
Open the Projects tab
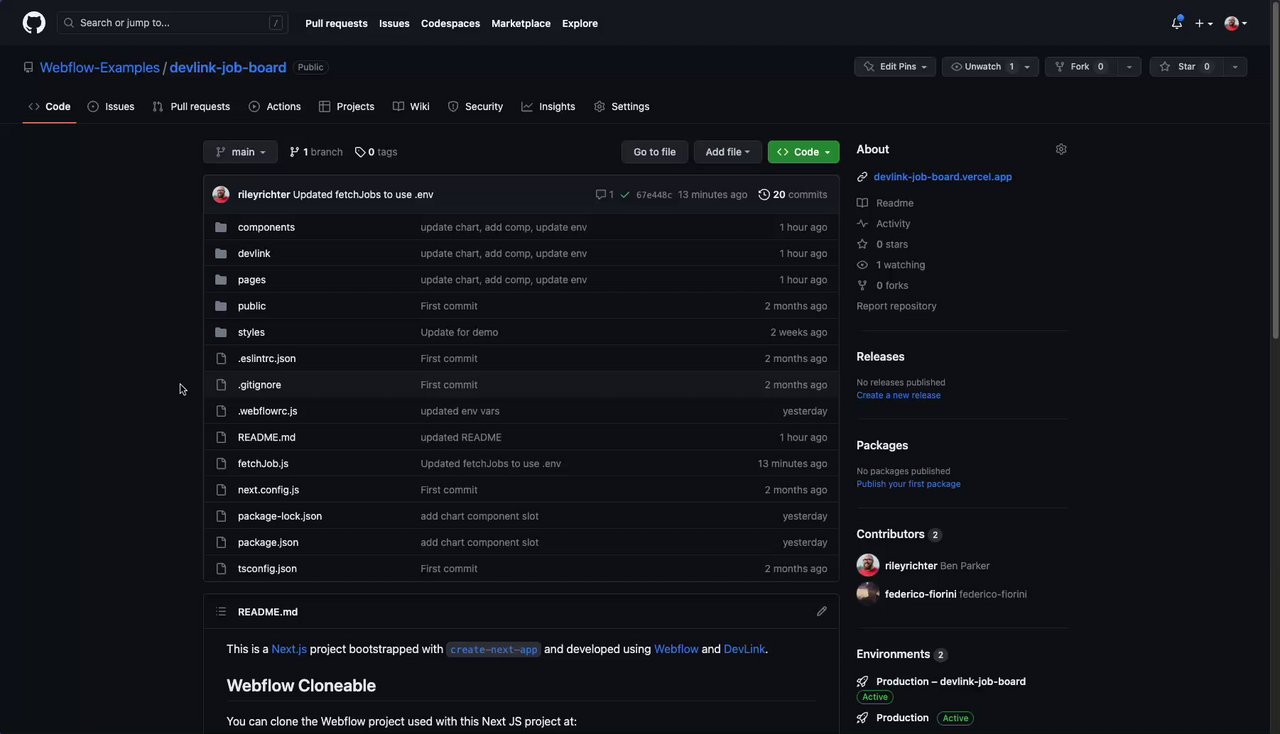[x=347, y=106]
